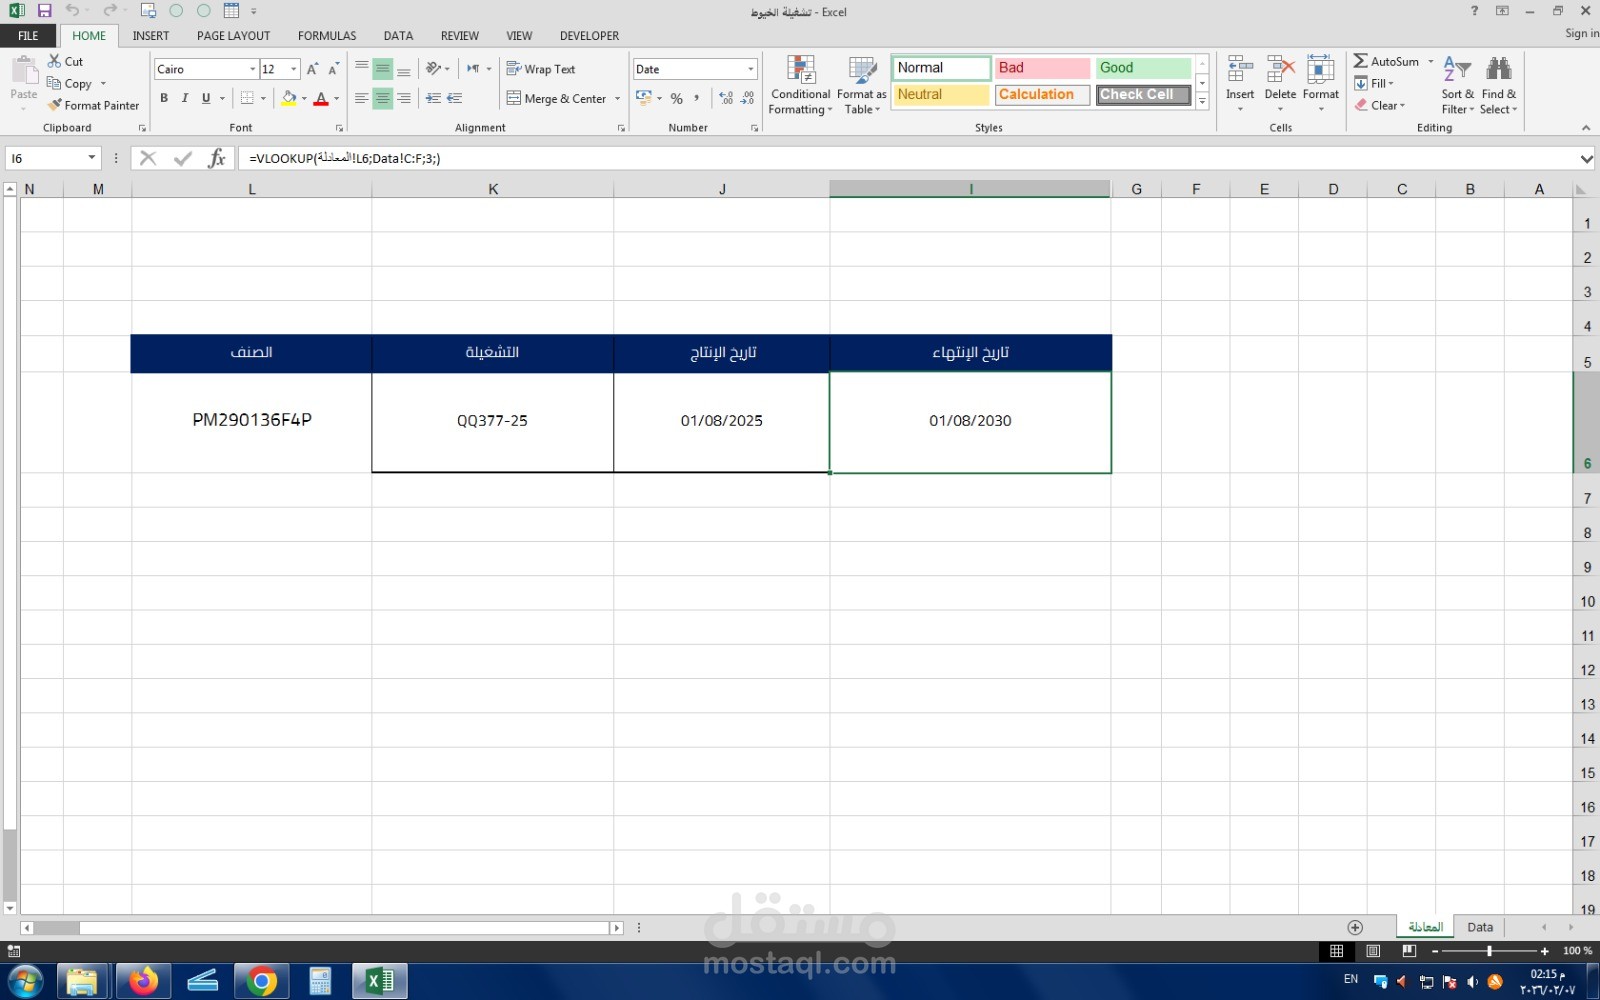Click the Insert Function fx icon

pyautogui.click(x=217, y=158)
